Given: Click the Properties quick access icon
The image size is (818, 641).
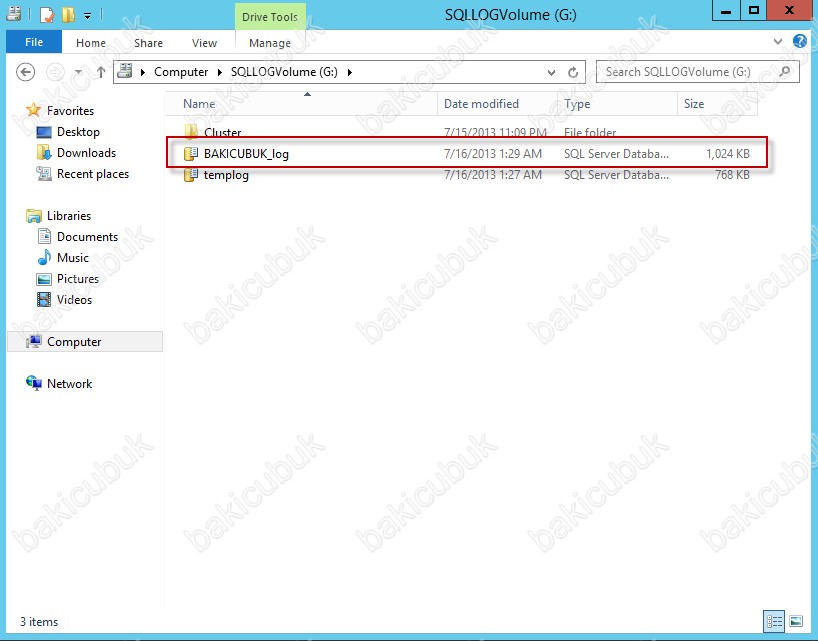Looking at the screenshot, I should click(x=47, y=14).
